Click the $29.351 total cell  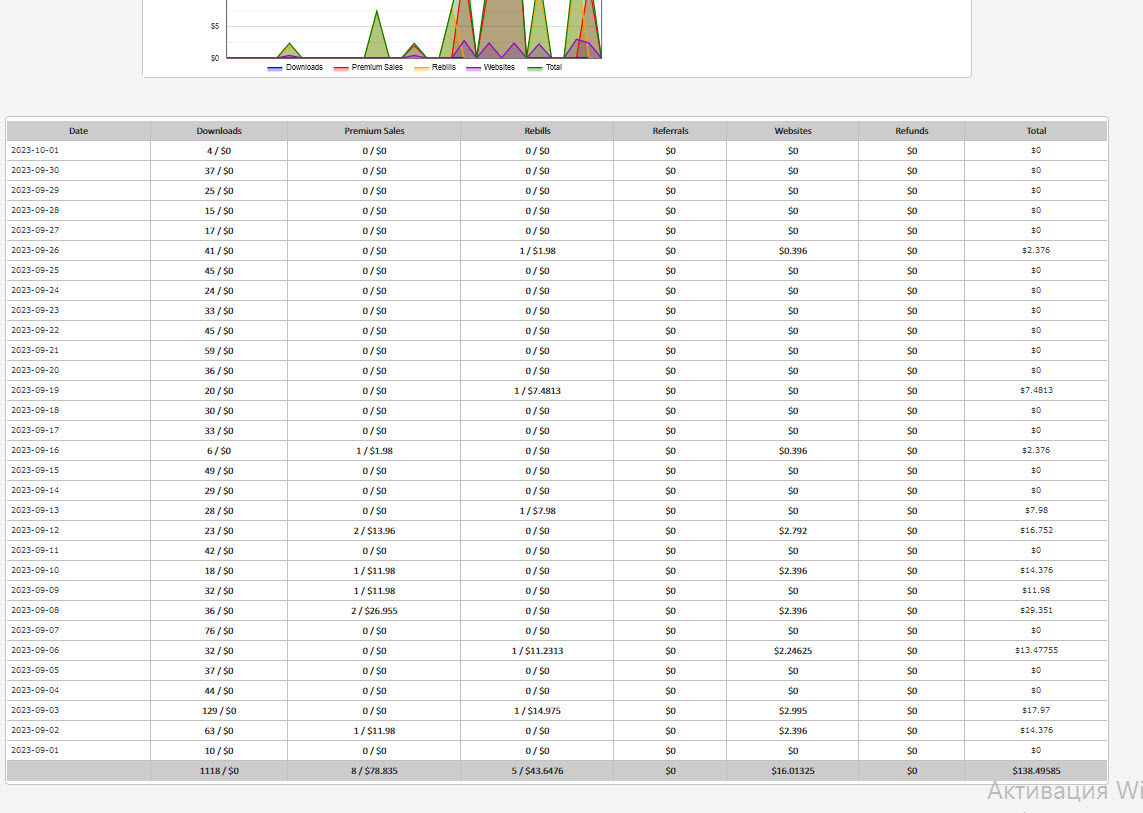(x=1036, y=611)
